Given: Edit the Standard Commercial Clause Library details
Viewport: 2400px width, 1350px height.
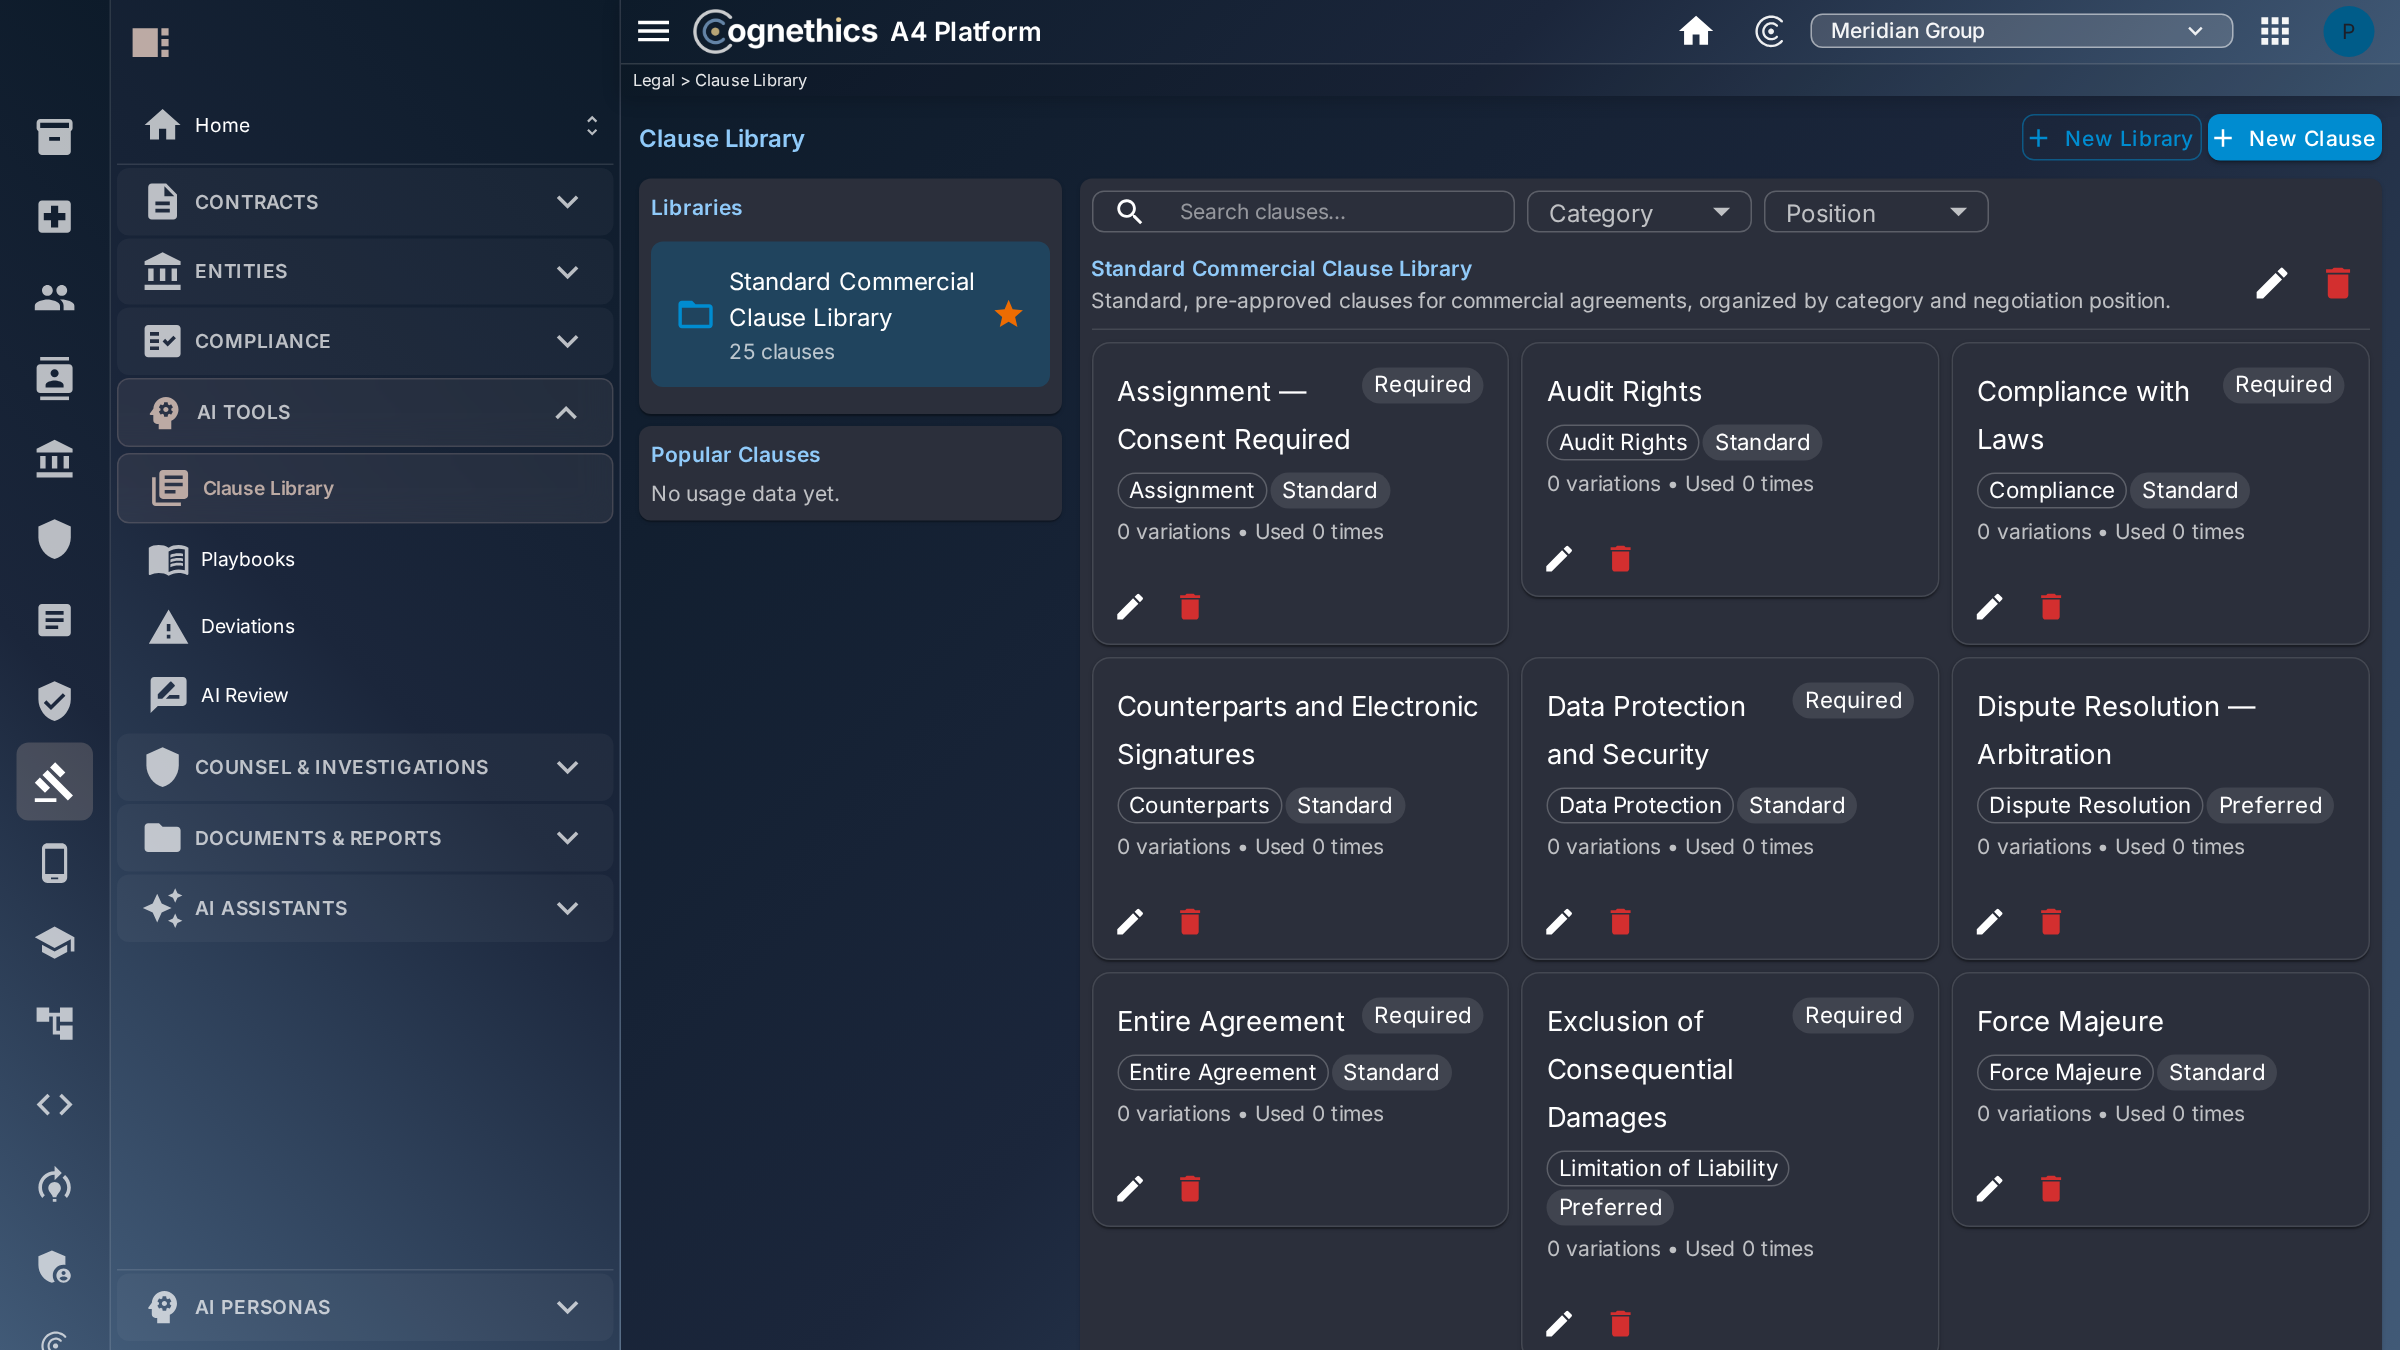Looking at the screenshot, I should [x=2271, y=284].
